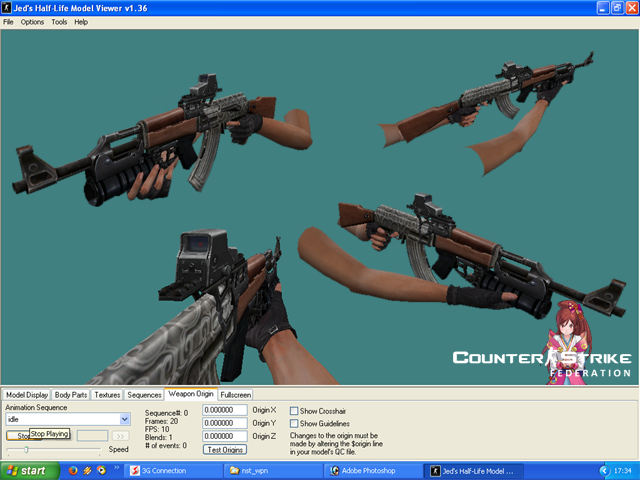This screenshot has width=640, height=480.
Task: Click the Origin Y input field
Action: pyautogui.click(x=225, y=423)
